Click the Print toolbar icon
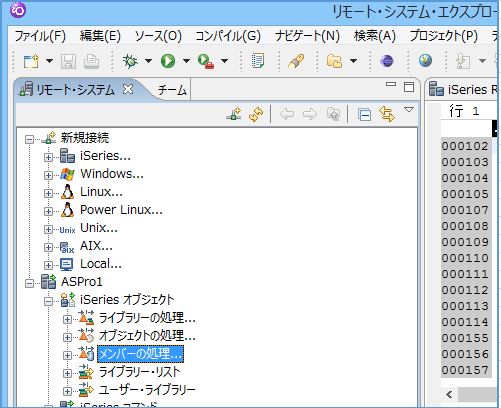501x408 pixels. pos(91,61)
